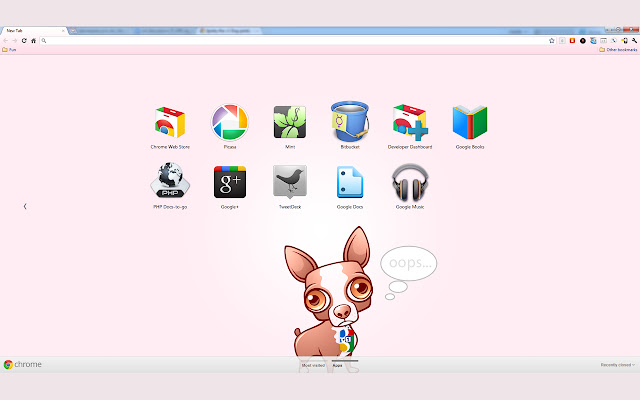Click the back navigation arrow
Viewport: 640px width, 400px height.
pos(5,40)
